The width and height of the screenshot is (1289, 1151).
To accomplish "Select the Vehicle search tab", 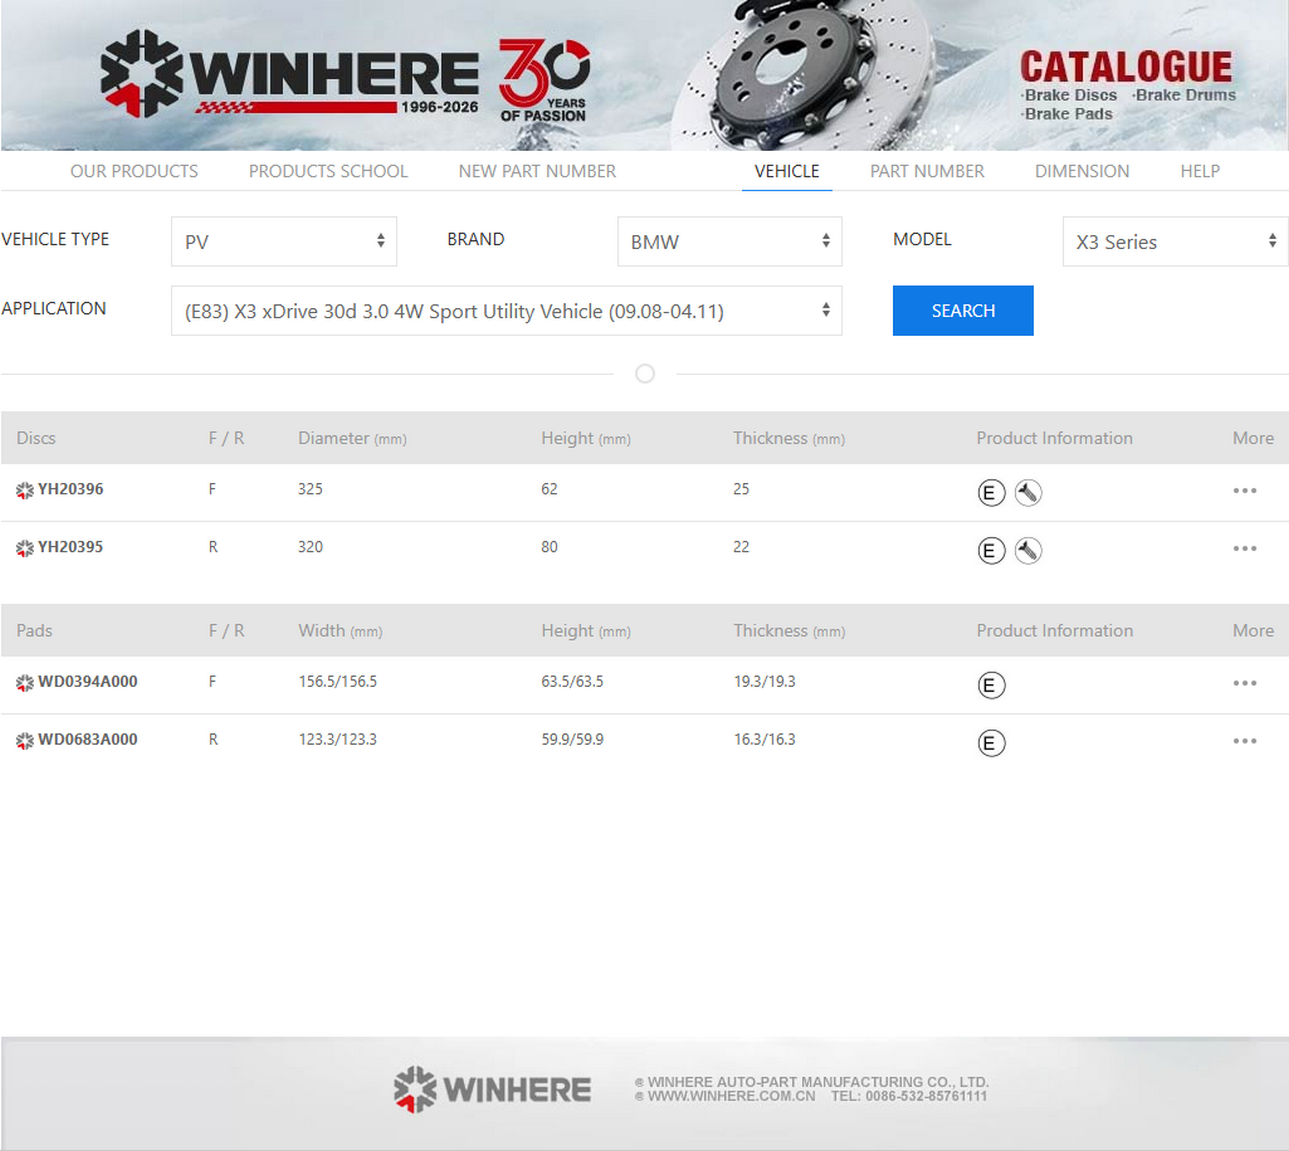I will (787, 171).
